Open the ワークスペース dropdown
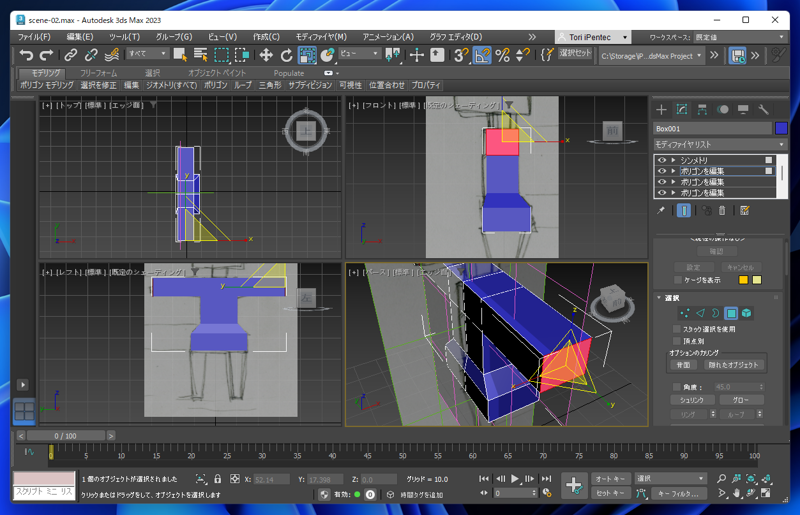 pyautogui.click(x=740, y=37)
